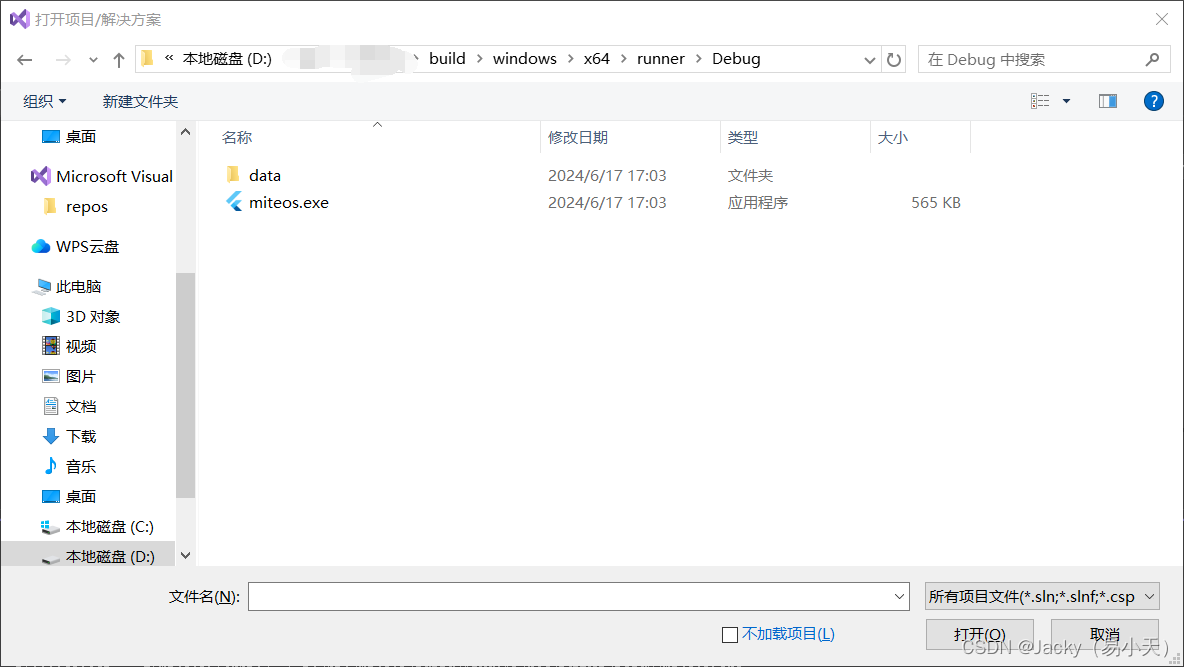Check the 不加载项目 checkbox
This screenshot has height=667, width=1184.
coord(729,635)
